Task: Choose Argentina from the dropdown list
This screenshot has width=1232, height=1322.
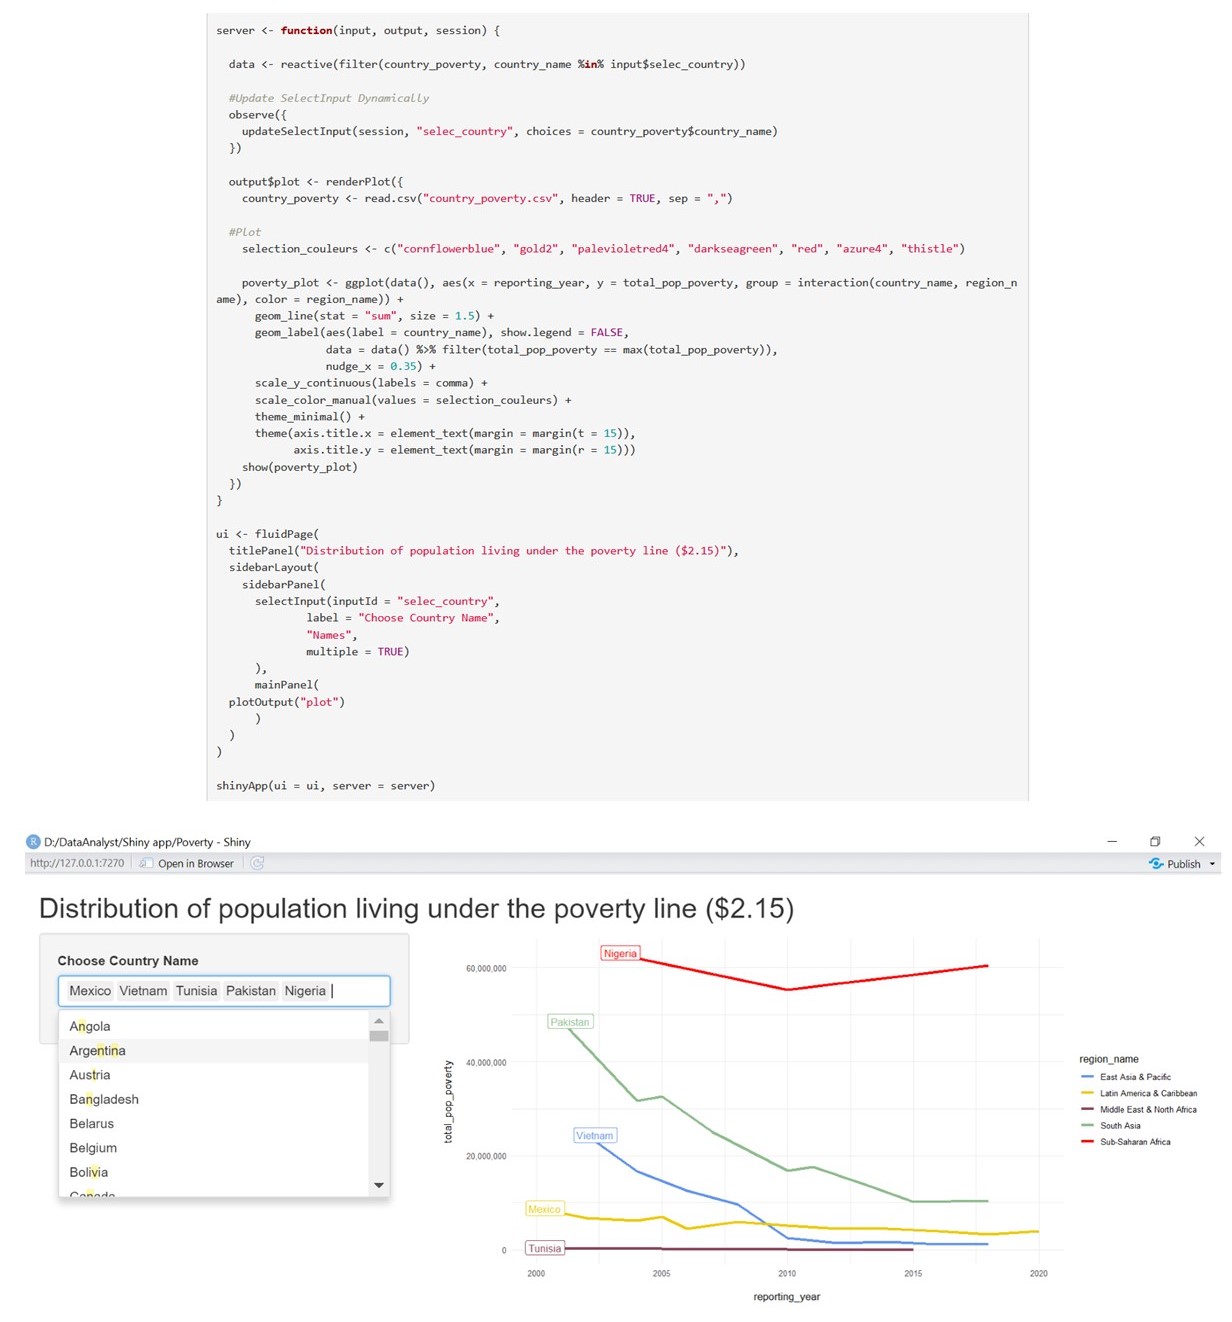Action: click(x=97, y=1051)
